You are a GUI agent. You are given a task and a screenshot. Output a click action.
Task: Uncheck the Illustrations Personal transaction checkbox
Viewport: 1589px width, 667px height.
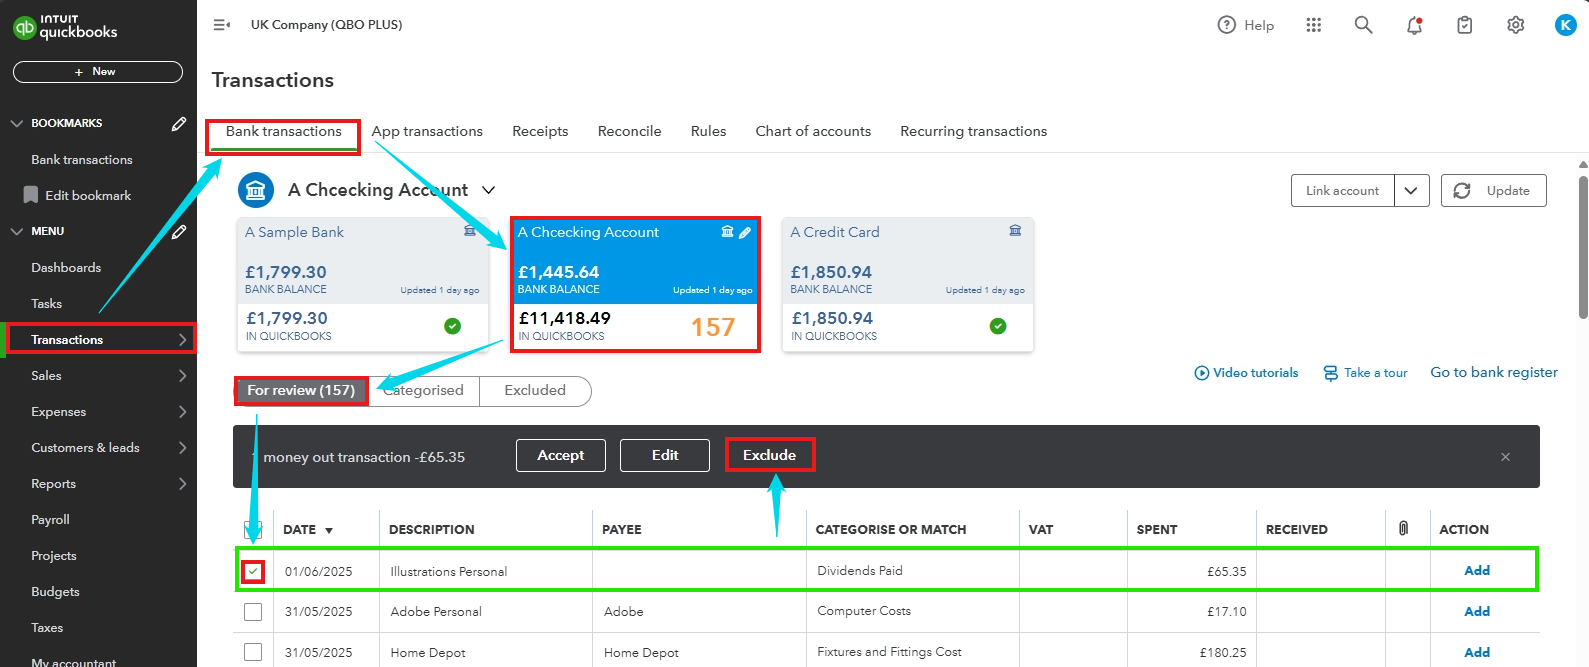(253, 571)
